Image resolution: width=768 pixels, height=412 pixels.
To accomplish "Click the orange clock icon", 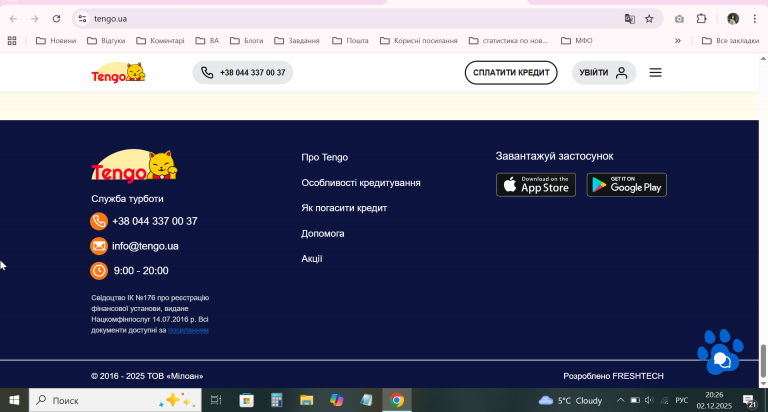I will (98, 270).
